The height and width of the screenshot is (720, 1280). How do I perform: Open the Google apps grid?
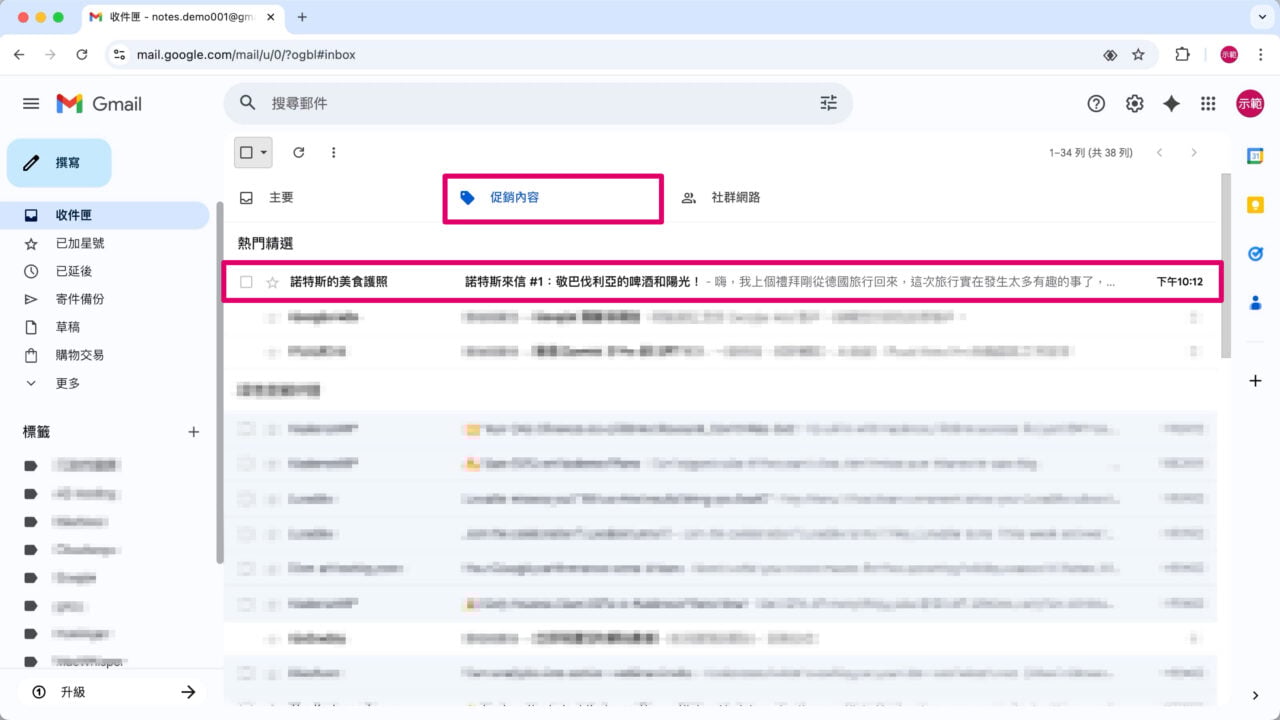point(1208,103)
